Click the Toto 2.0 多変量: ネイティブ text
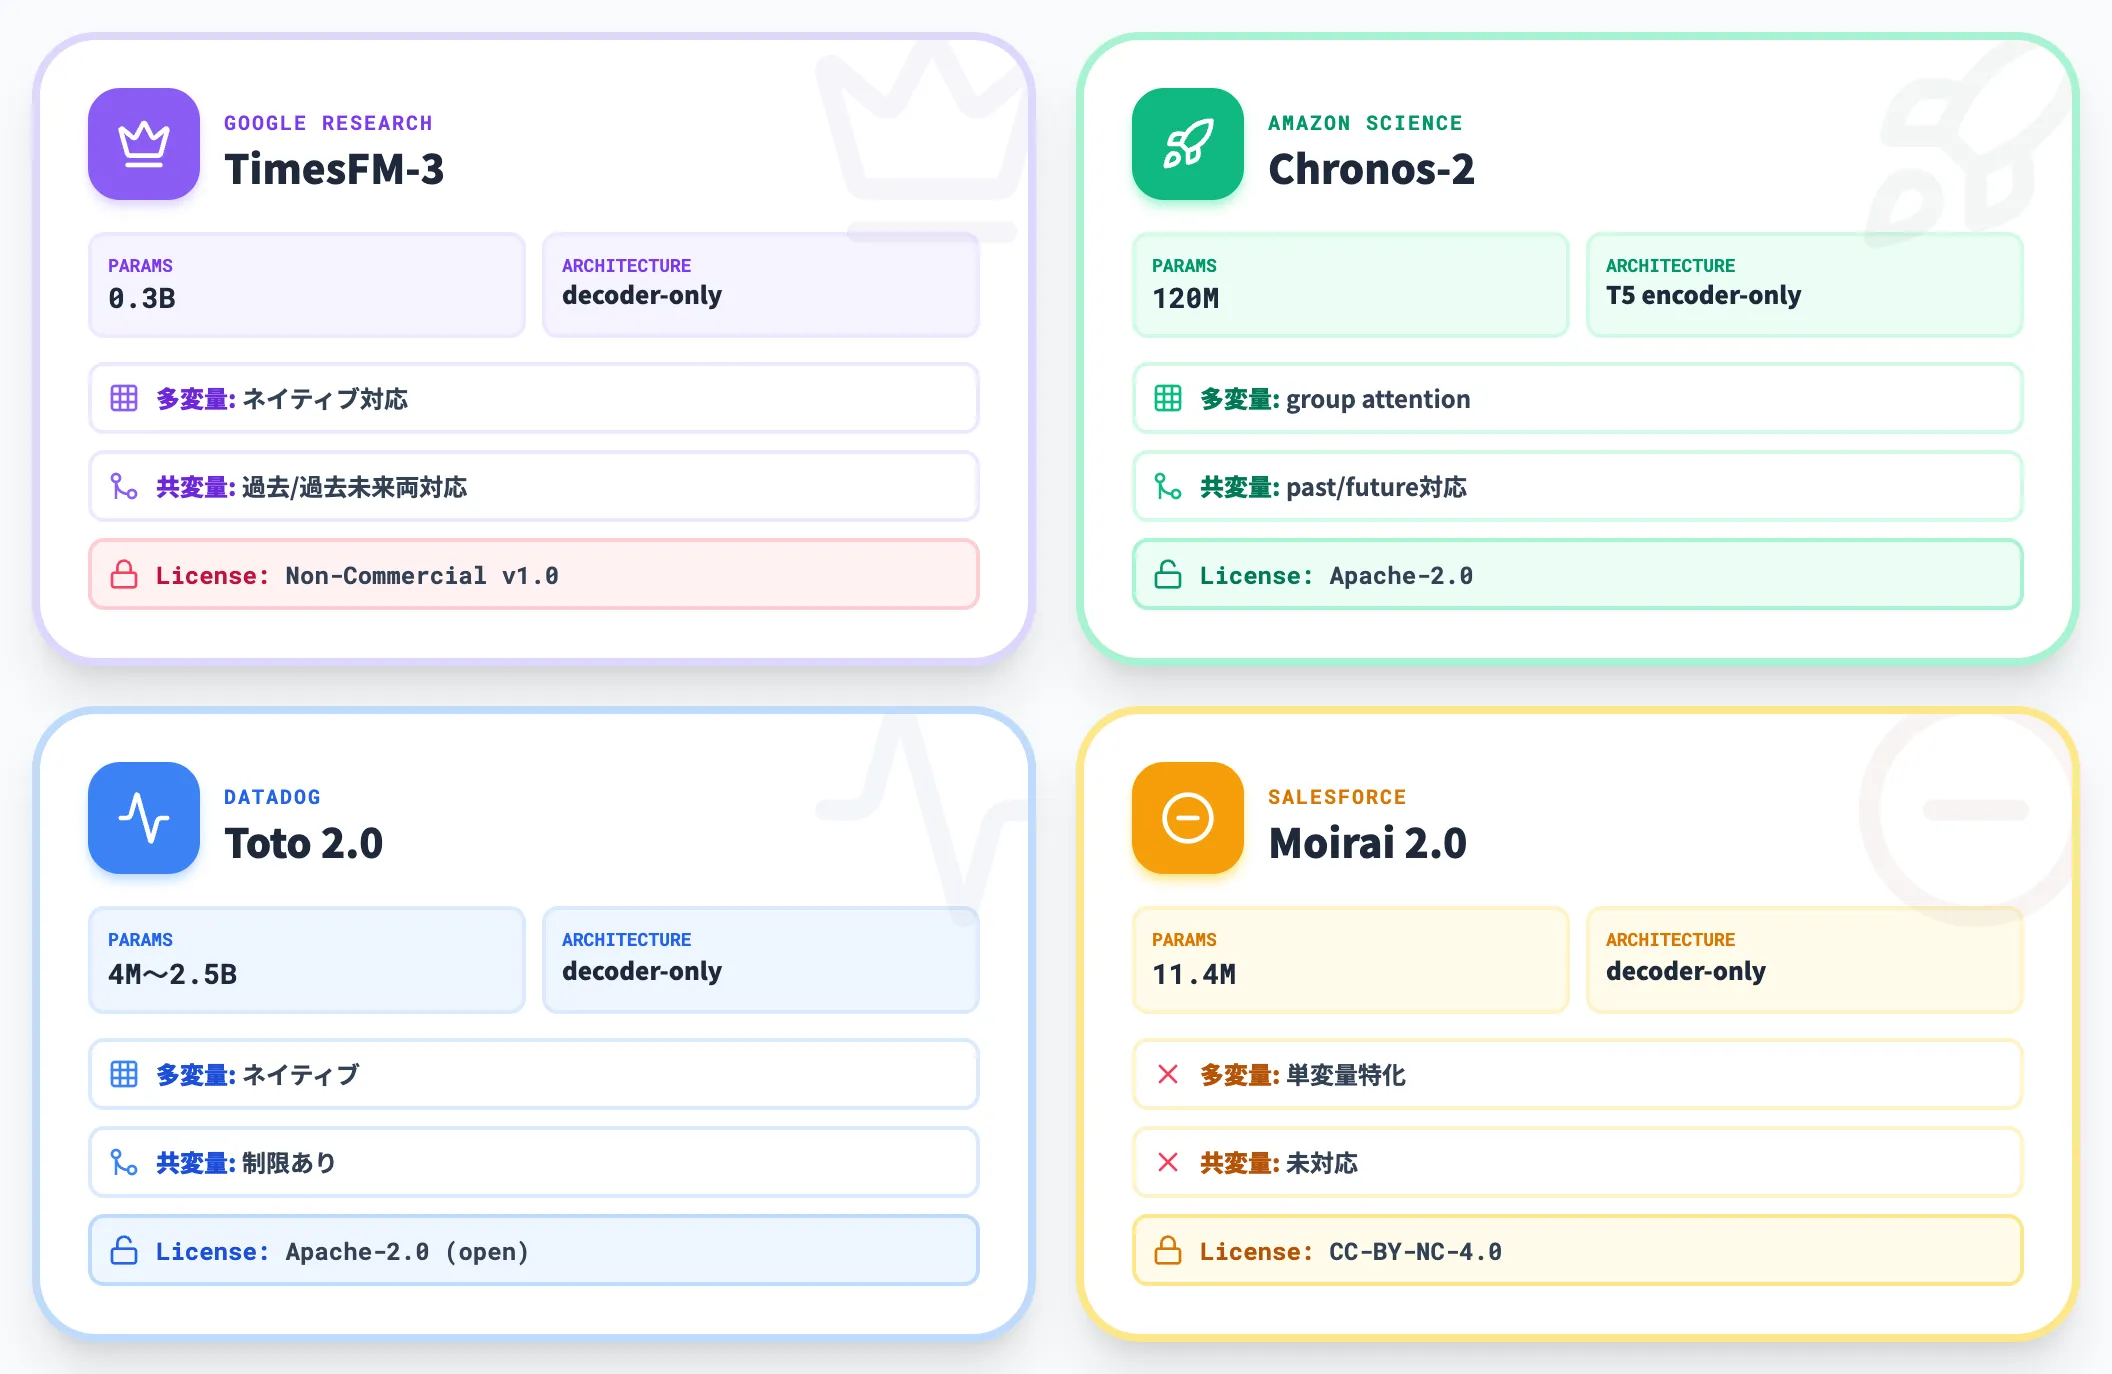The height and width of the screenshot is (1374, 2112). (x=257, y=1075)
